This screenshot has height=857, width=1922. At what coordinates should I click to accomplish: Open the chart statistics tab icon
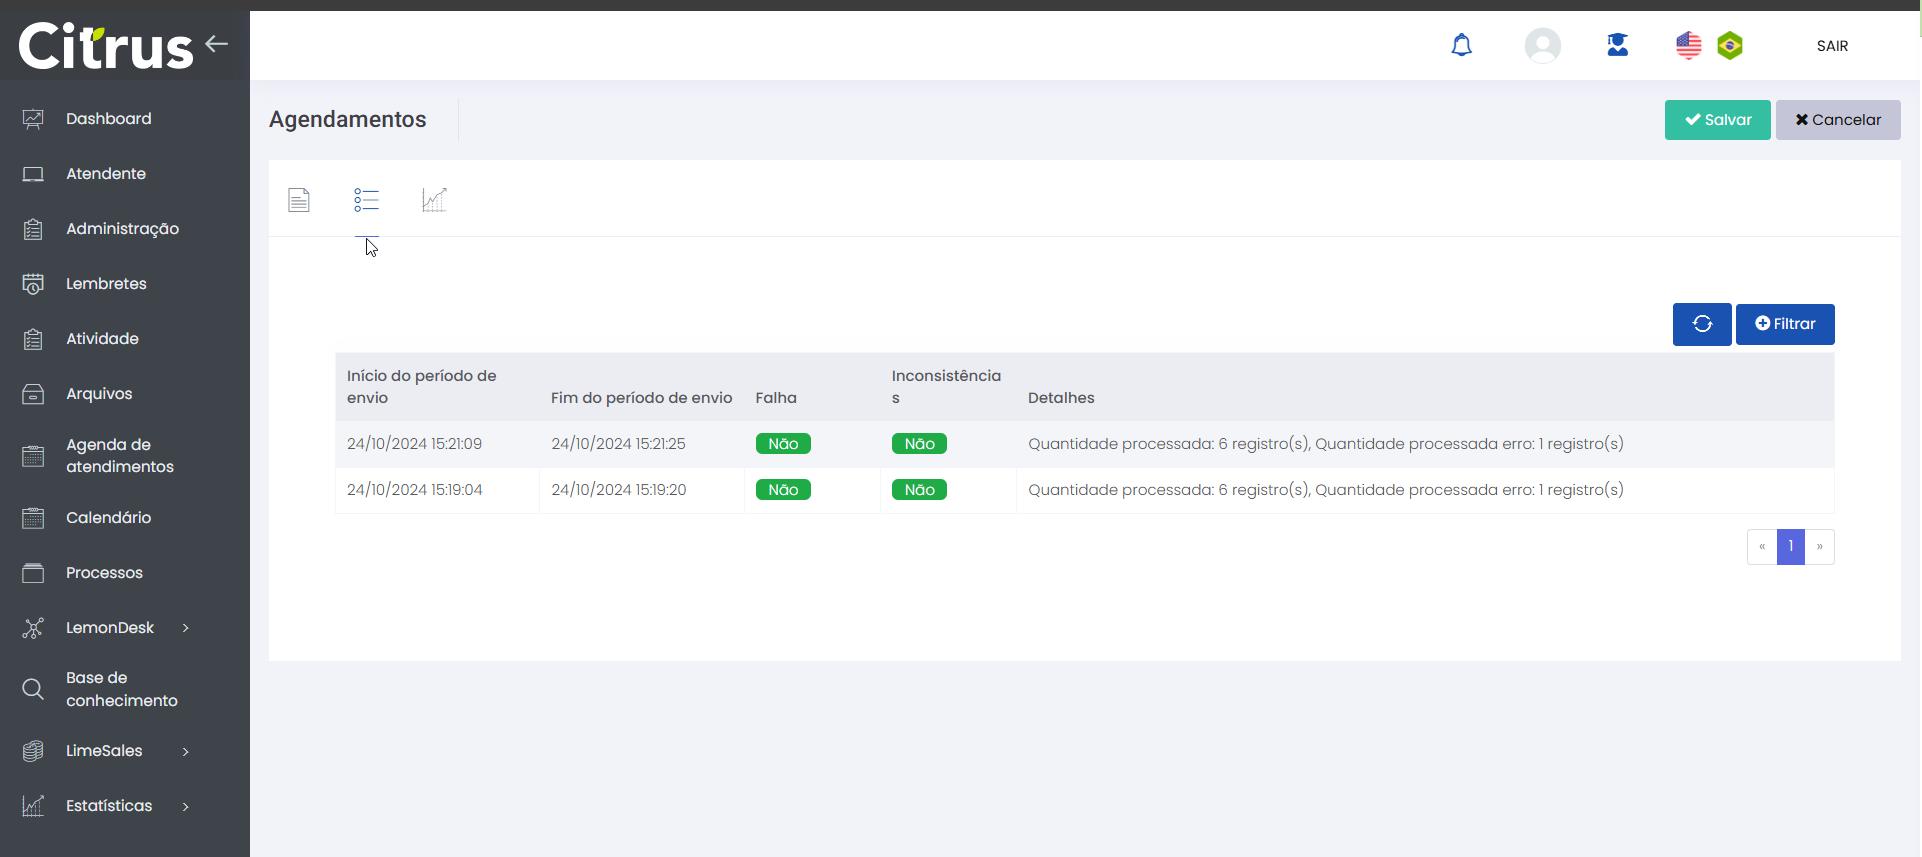(434, 200)
